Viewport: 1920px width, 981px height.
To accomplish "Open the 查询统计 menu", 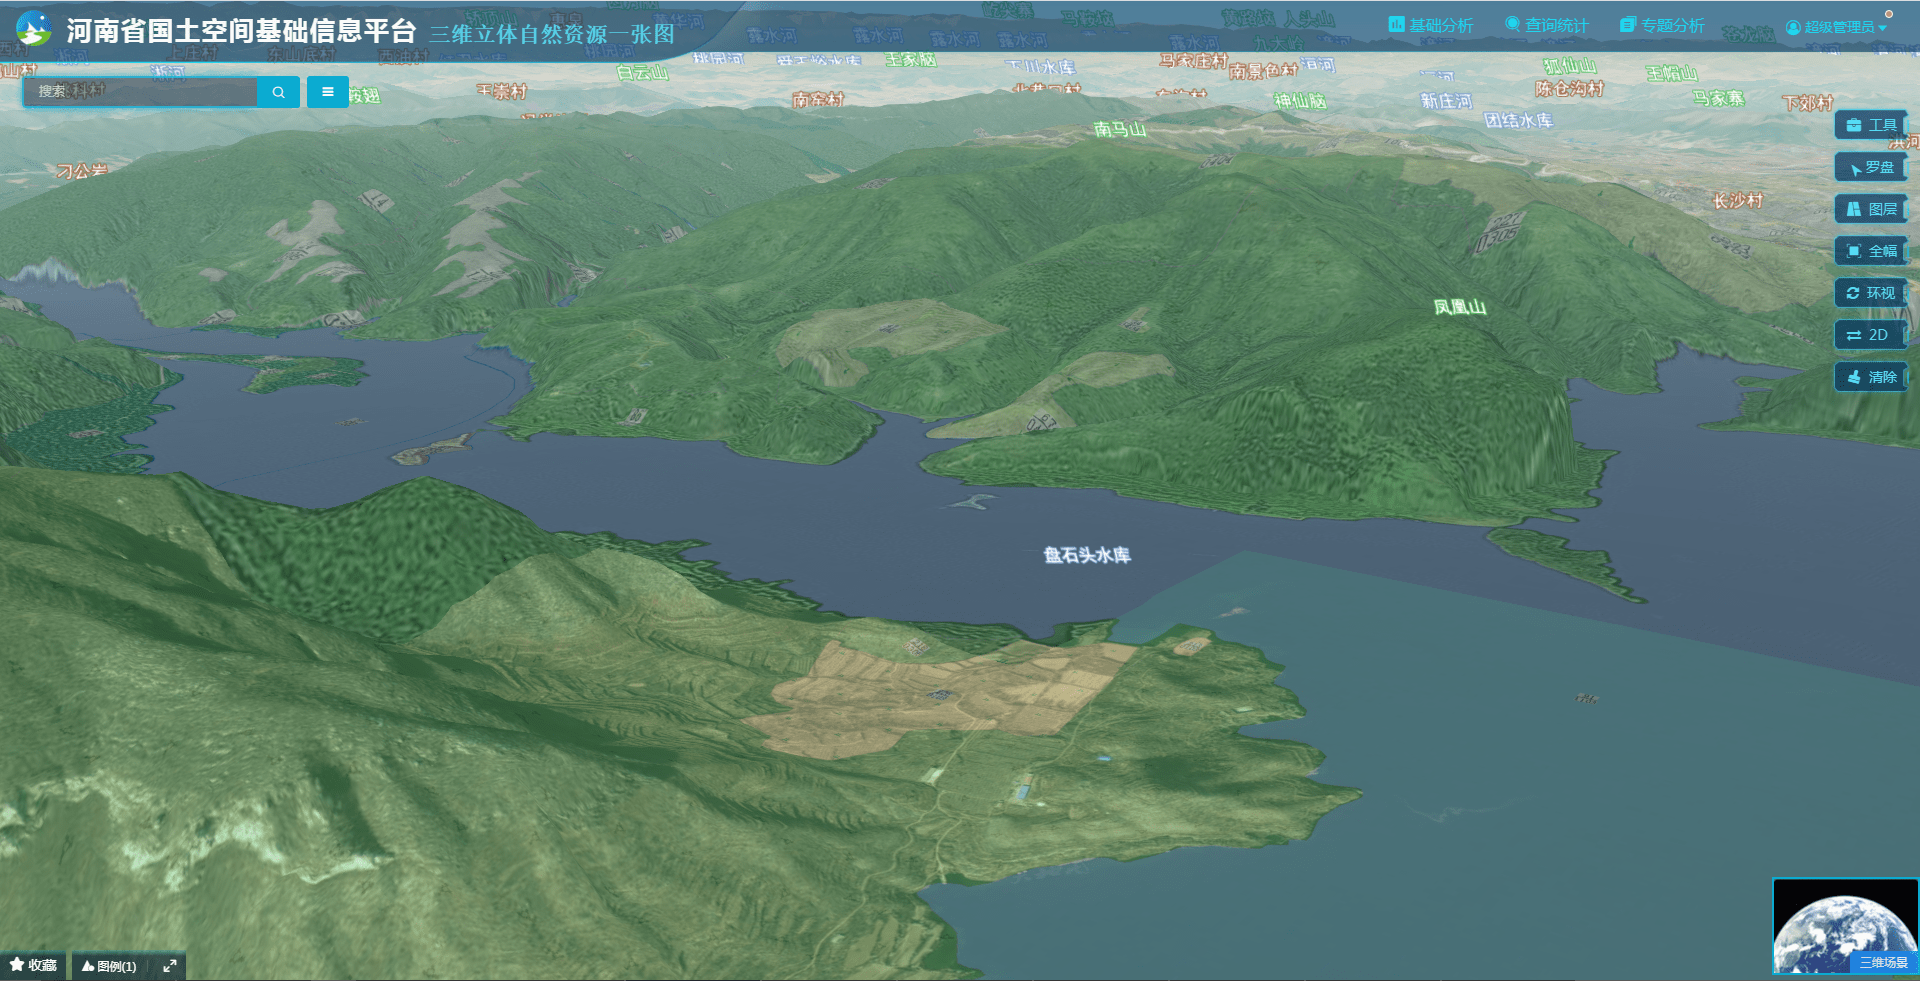I will [1546, 25].
